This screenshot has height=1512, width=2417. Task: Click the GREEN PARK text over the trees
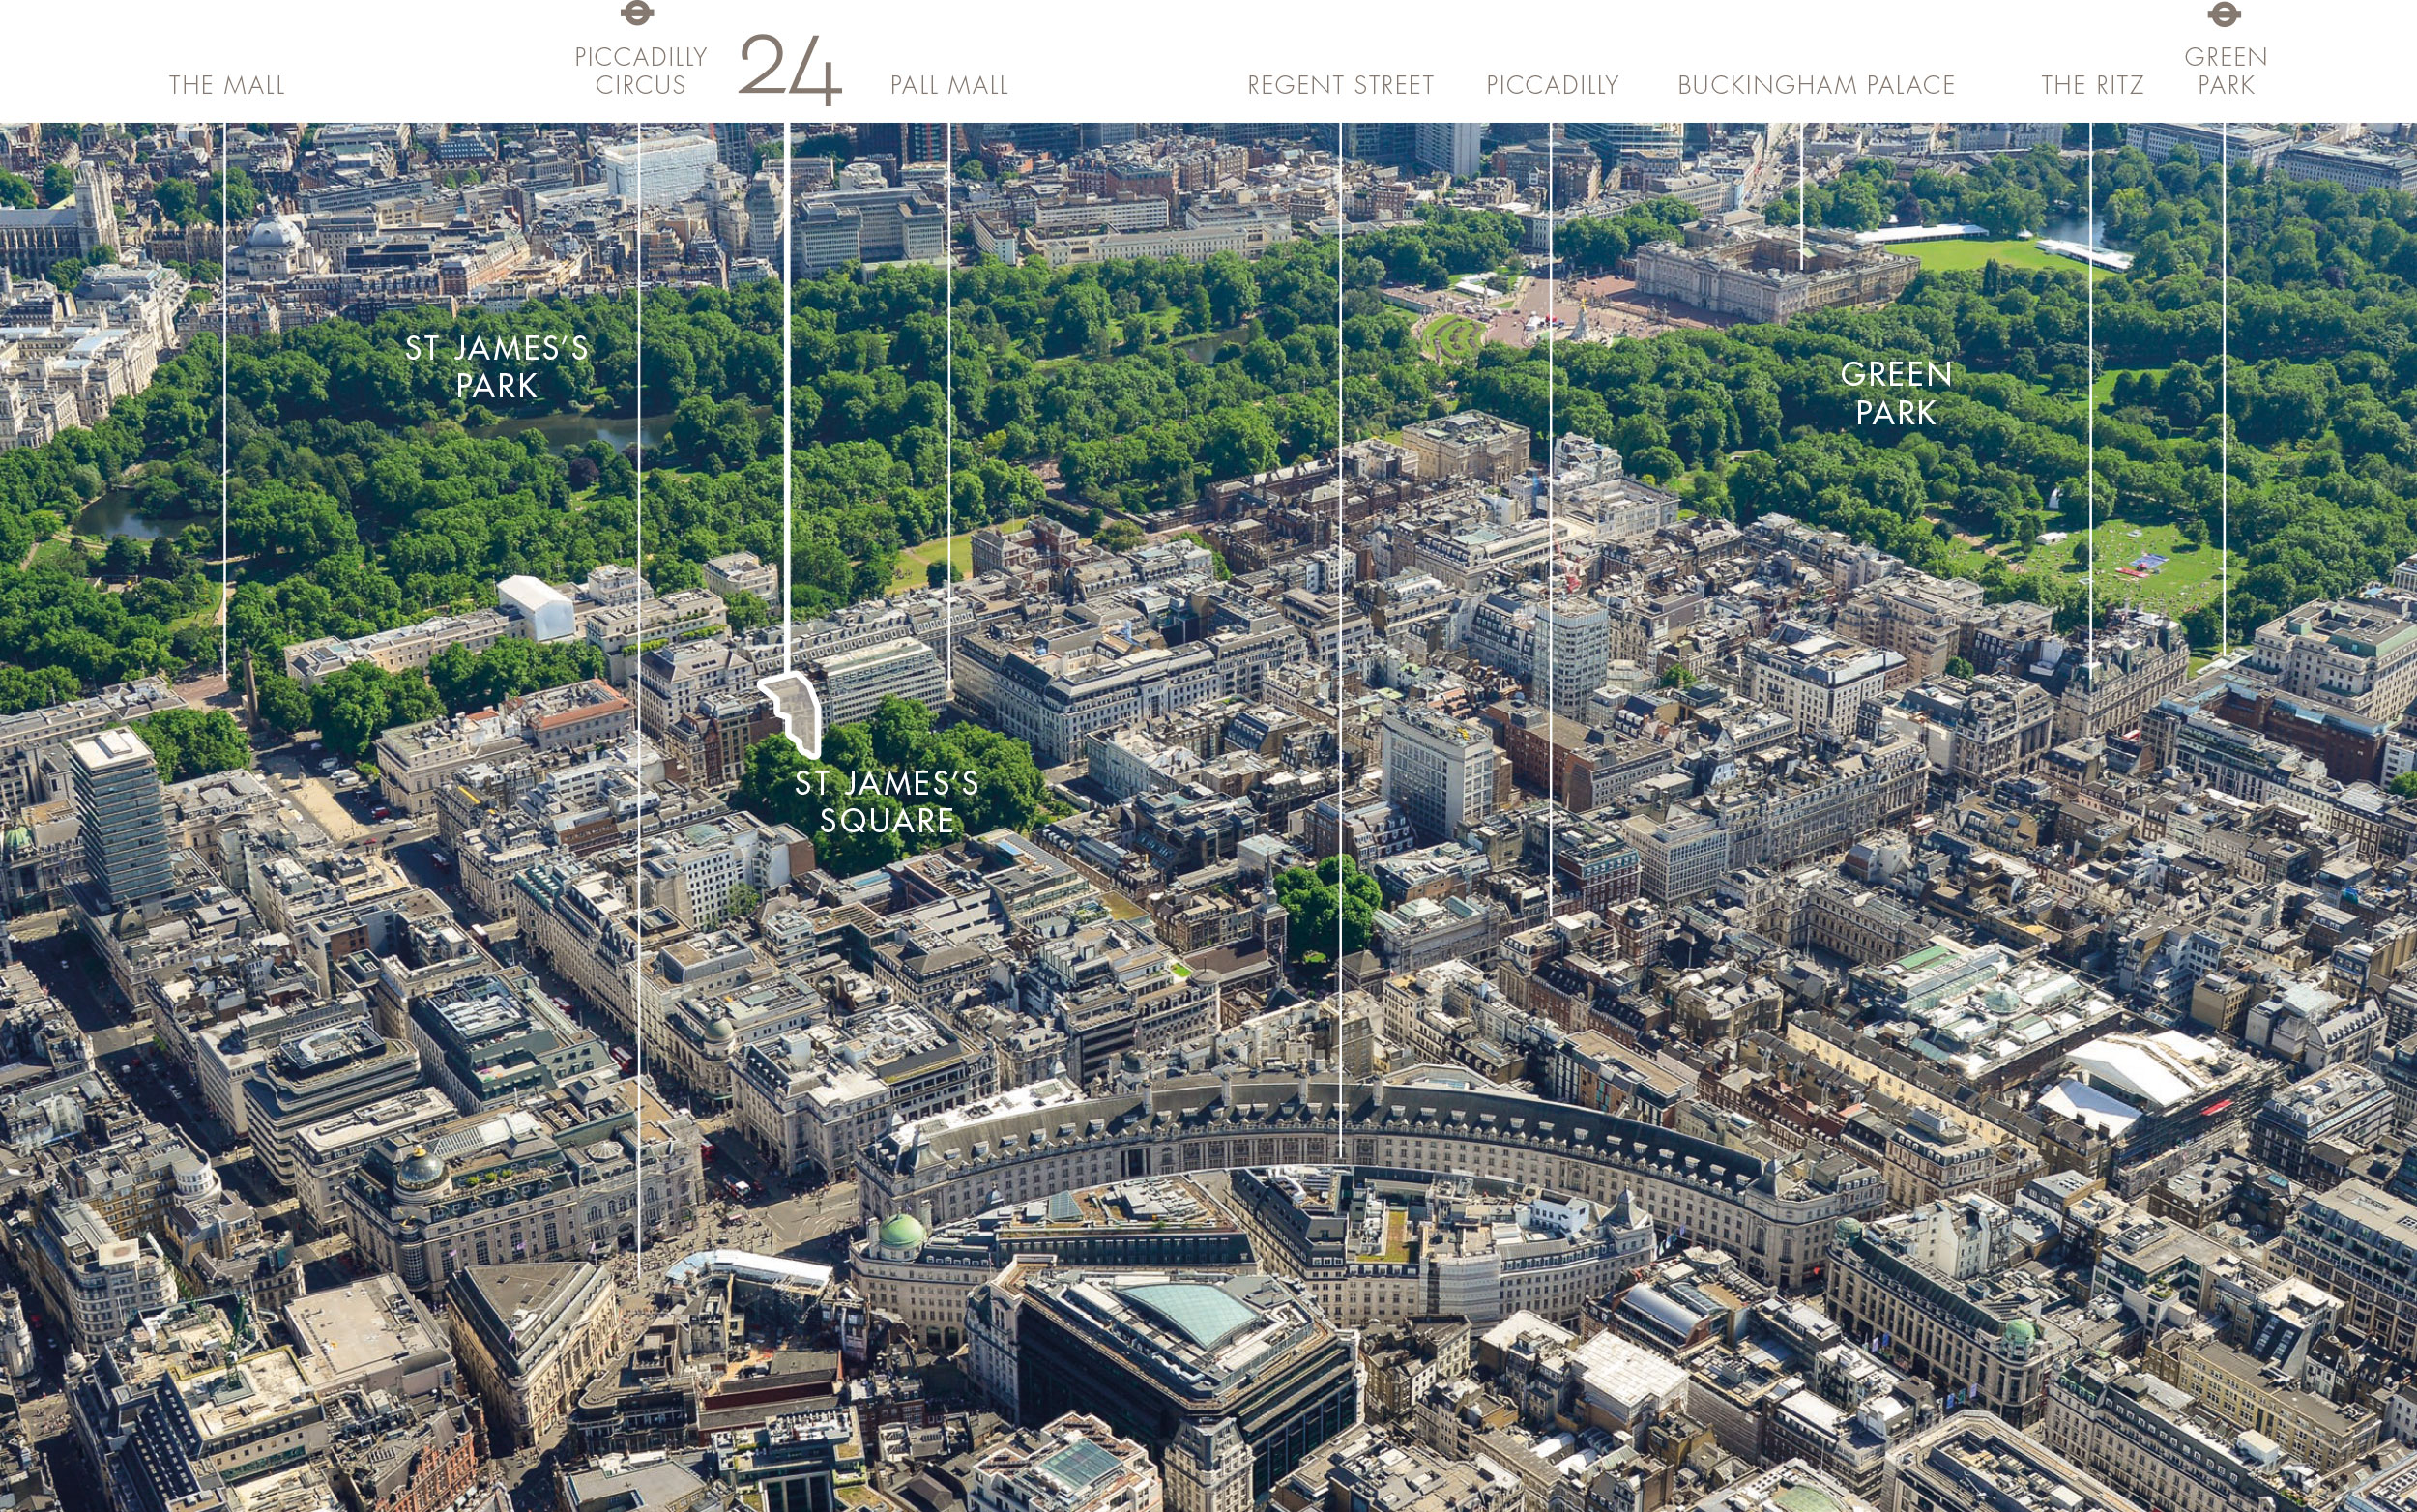[x=1896, y=393]
